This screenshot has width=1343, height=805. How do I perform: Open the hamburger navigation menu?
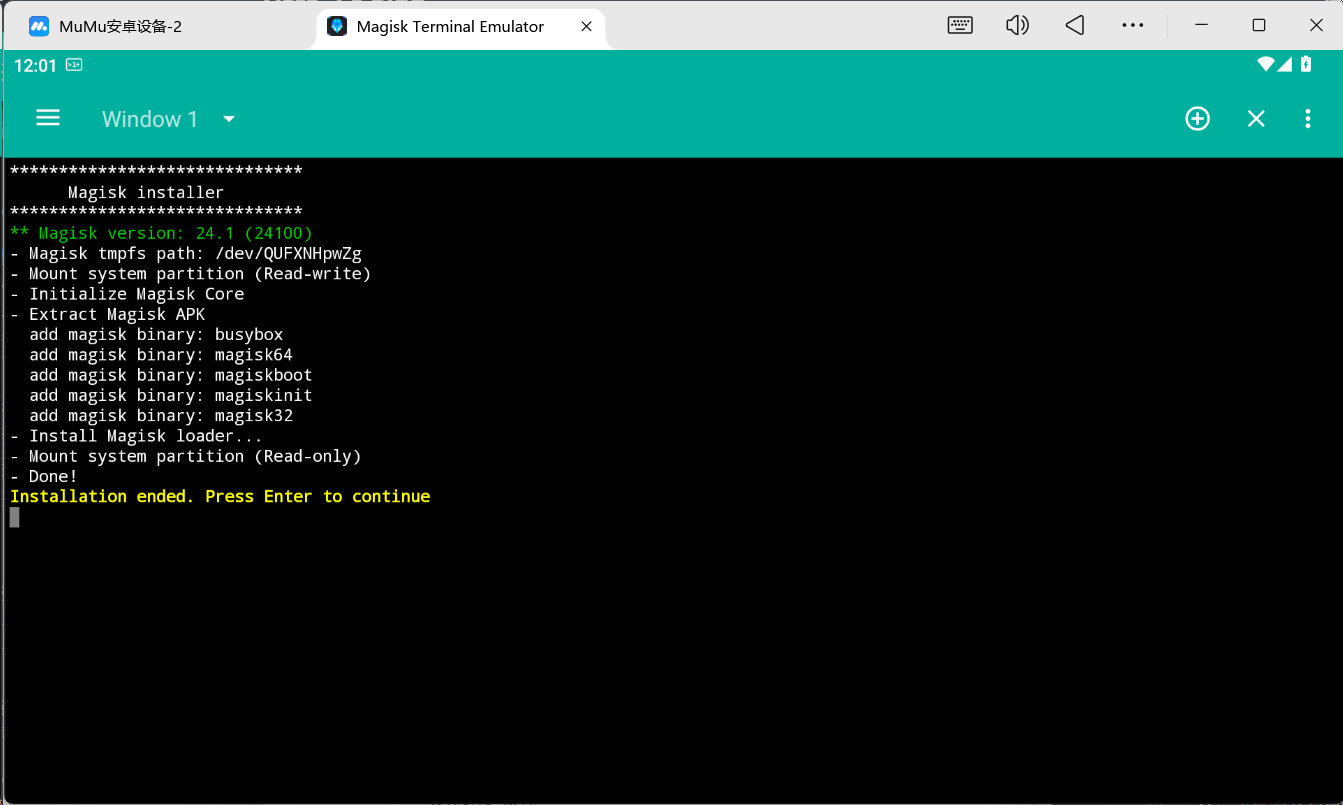coord(48,119)
